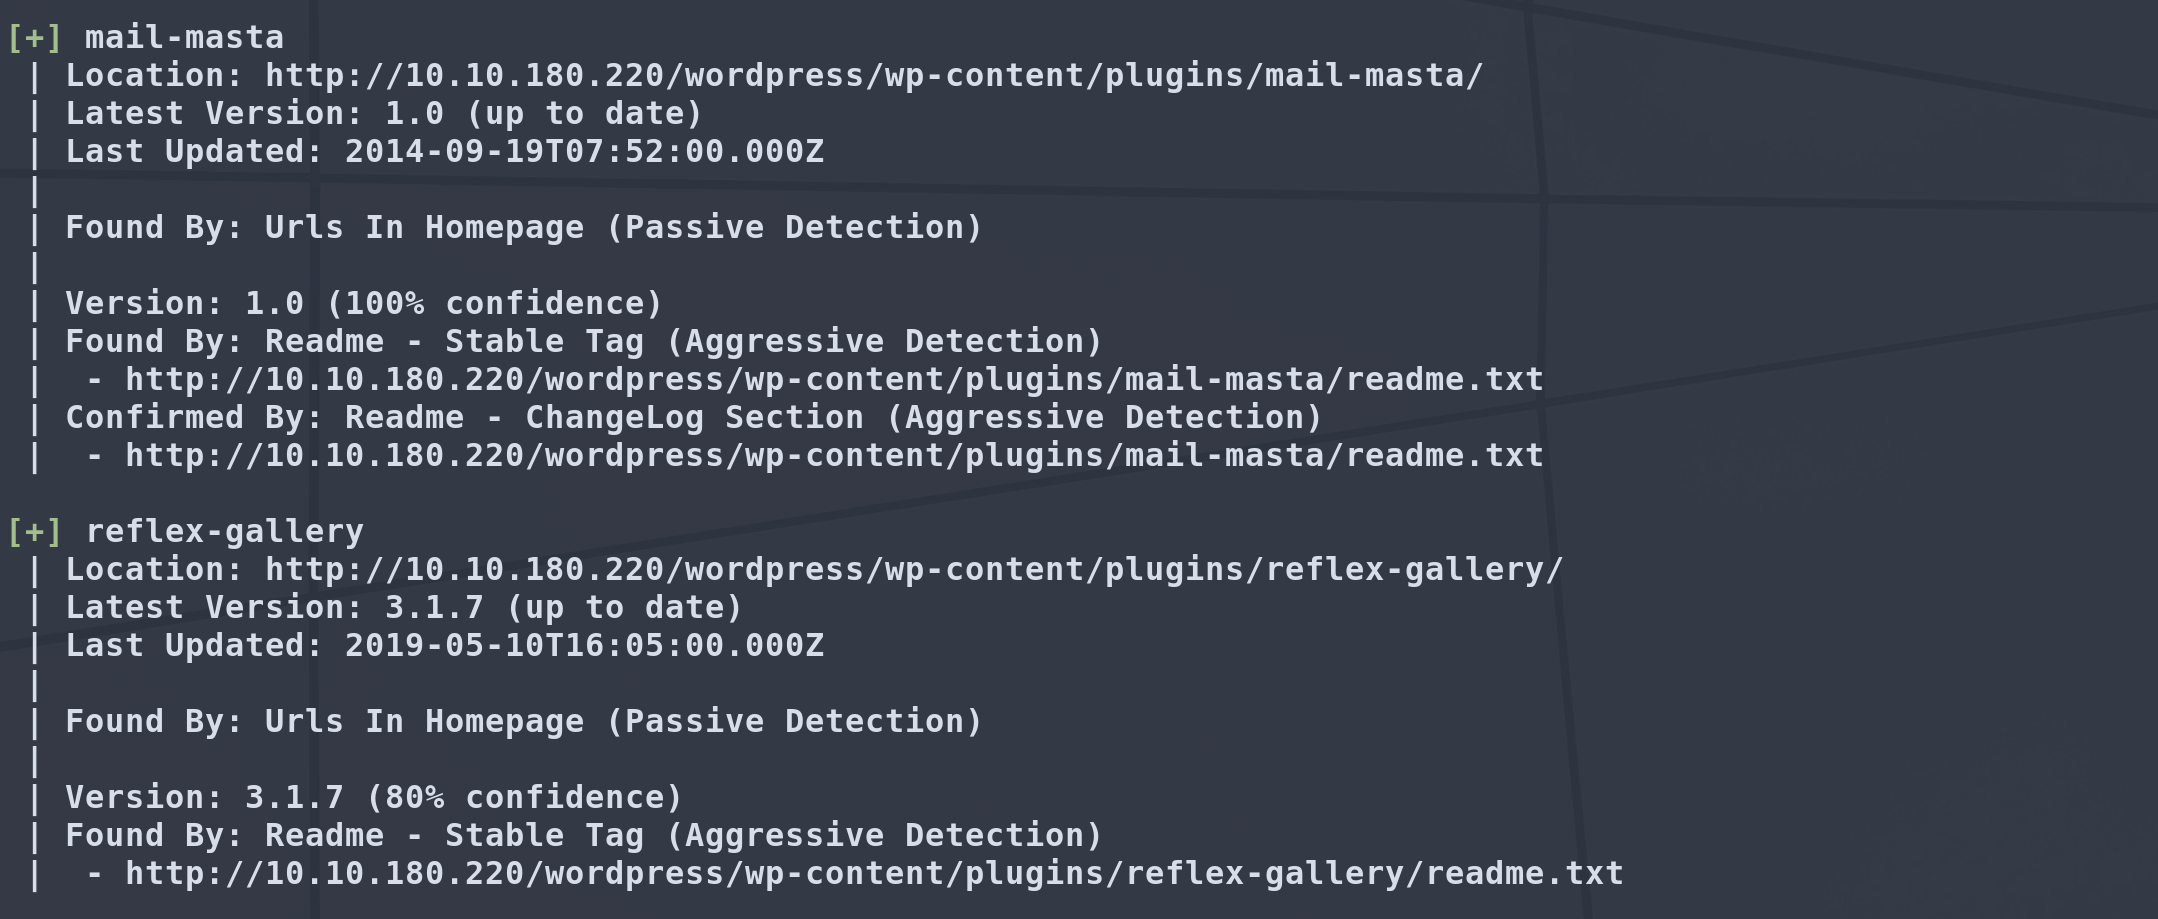This screenshot has width=2158, height=919.
Task: Click reflex-gallery's 'Urls In Homepage' detection line
Action: click(524, 722)
